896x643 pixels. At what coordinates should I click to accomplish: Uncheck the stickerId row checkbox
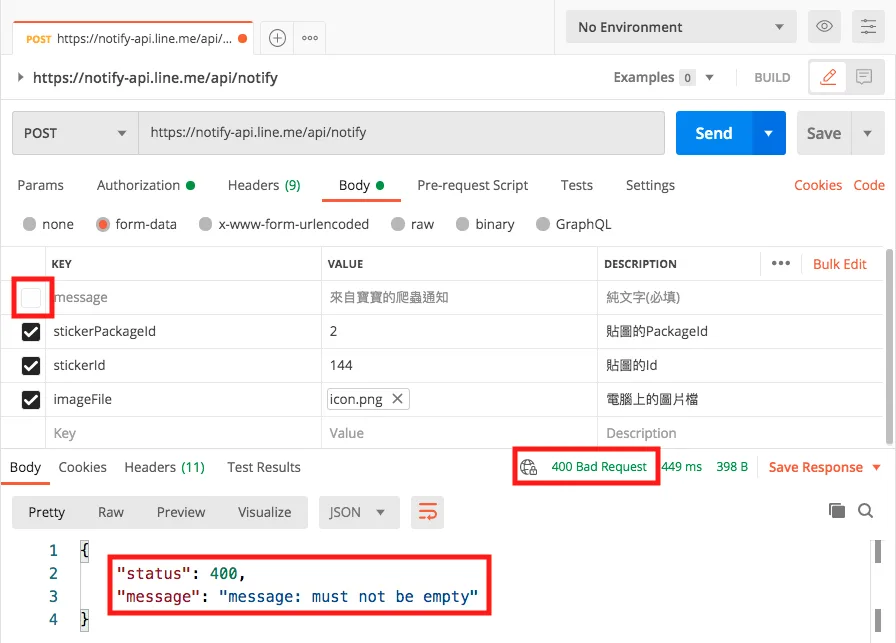(31, 365)
